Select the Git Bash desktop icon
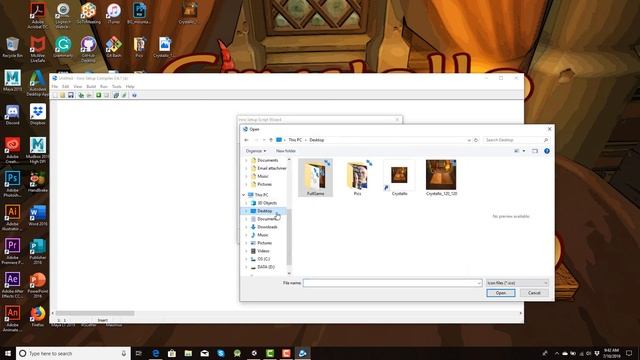Screen dimensions: 640x360 (113, 47)
